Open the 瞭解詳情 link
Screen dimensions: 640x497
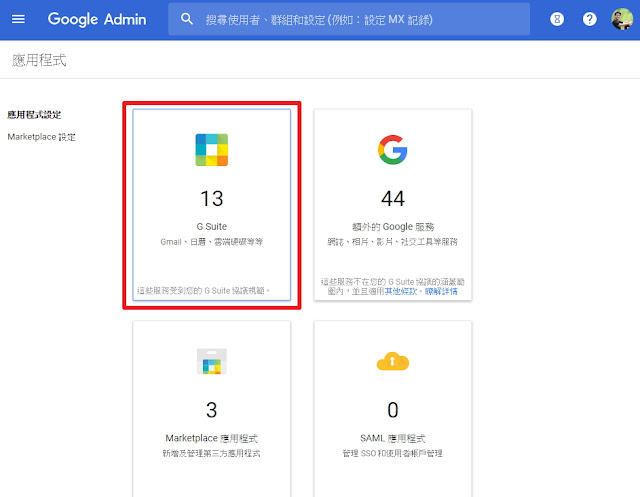point(441,291)
